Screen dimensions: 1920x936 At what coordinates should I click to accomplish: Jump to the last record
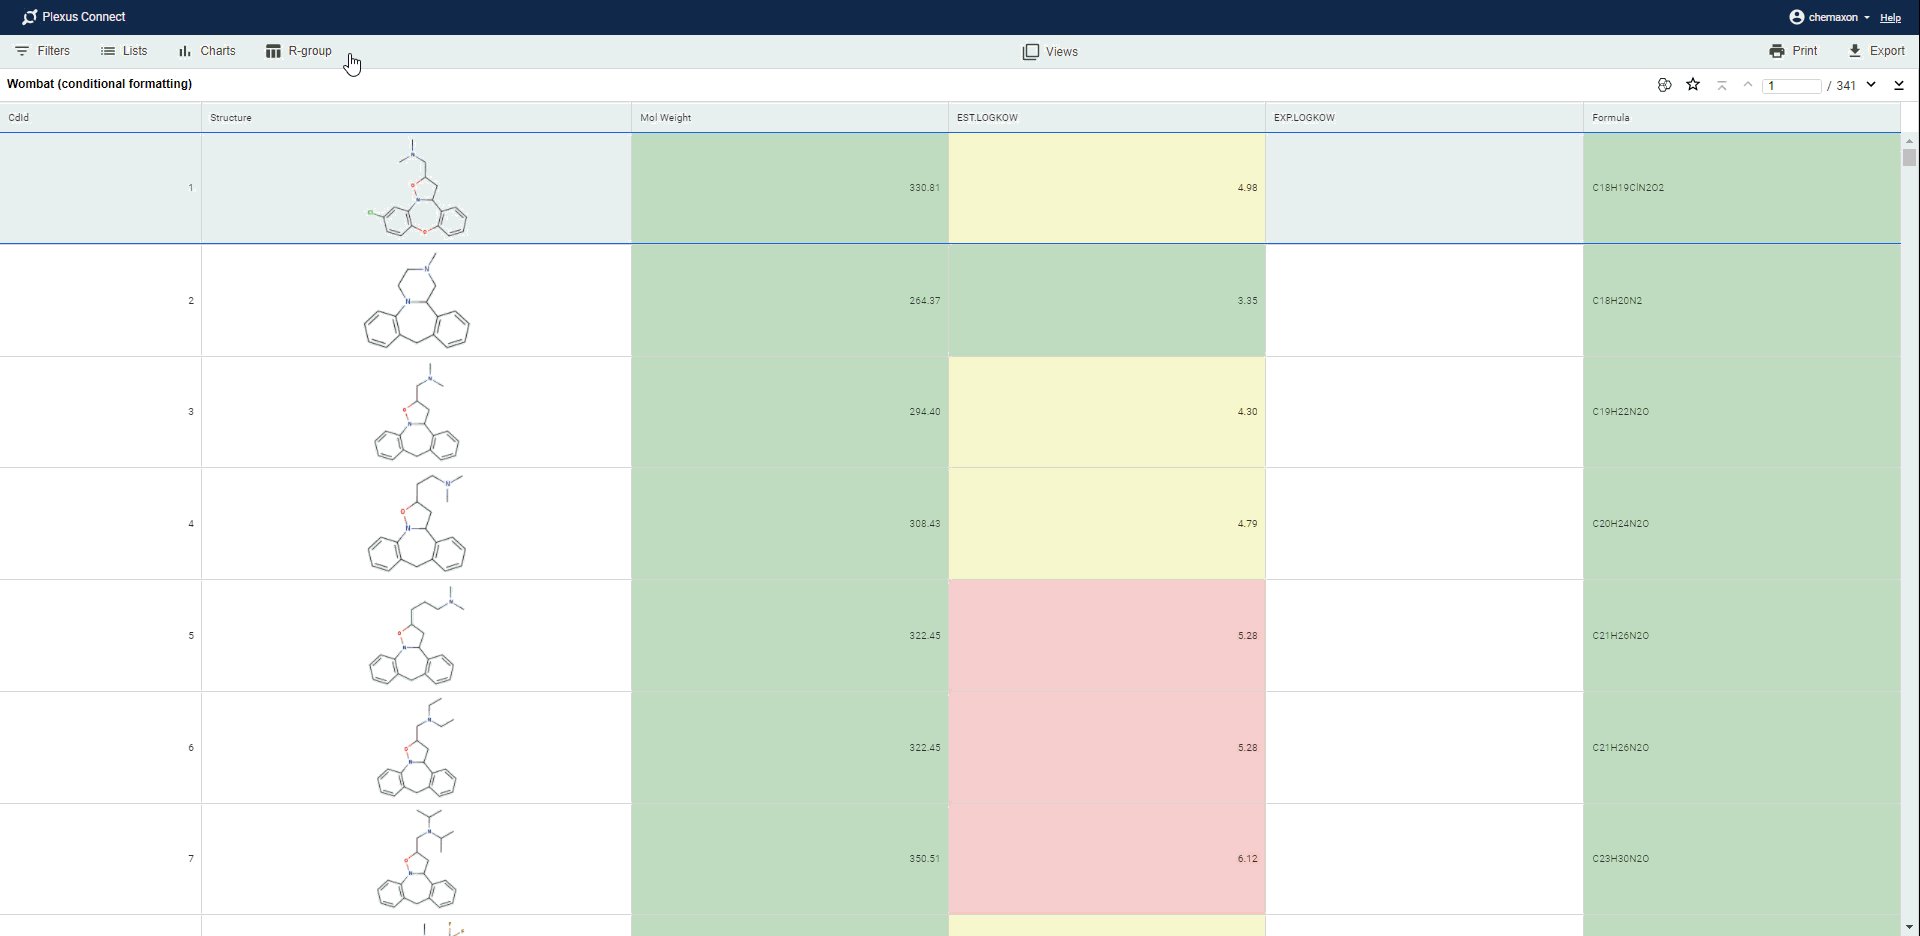pyautogui.click(x=1899, y=85)
